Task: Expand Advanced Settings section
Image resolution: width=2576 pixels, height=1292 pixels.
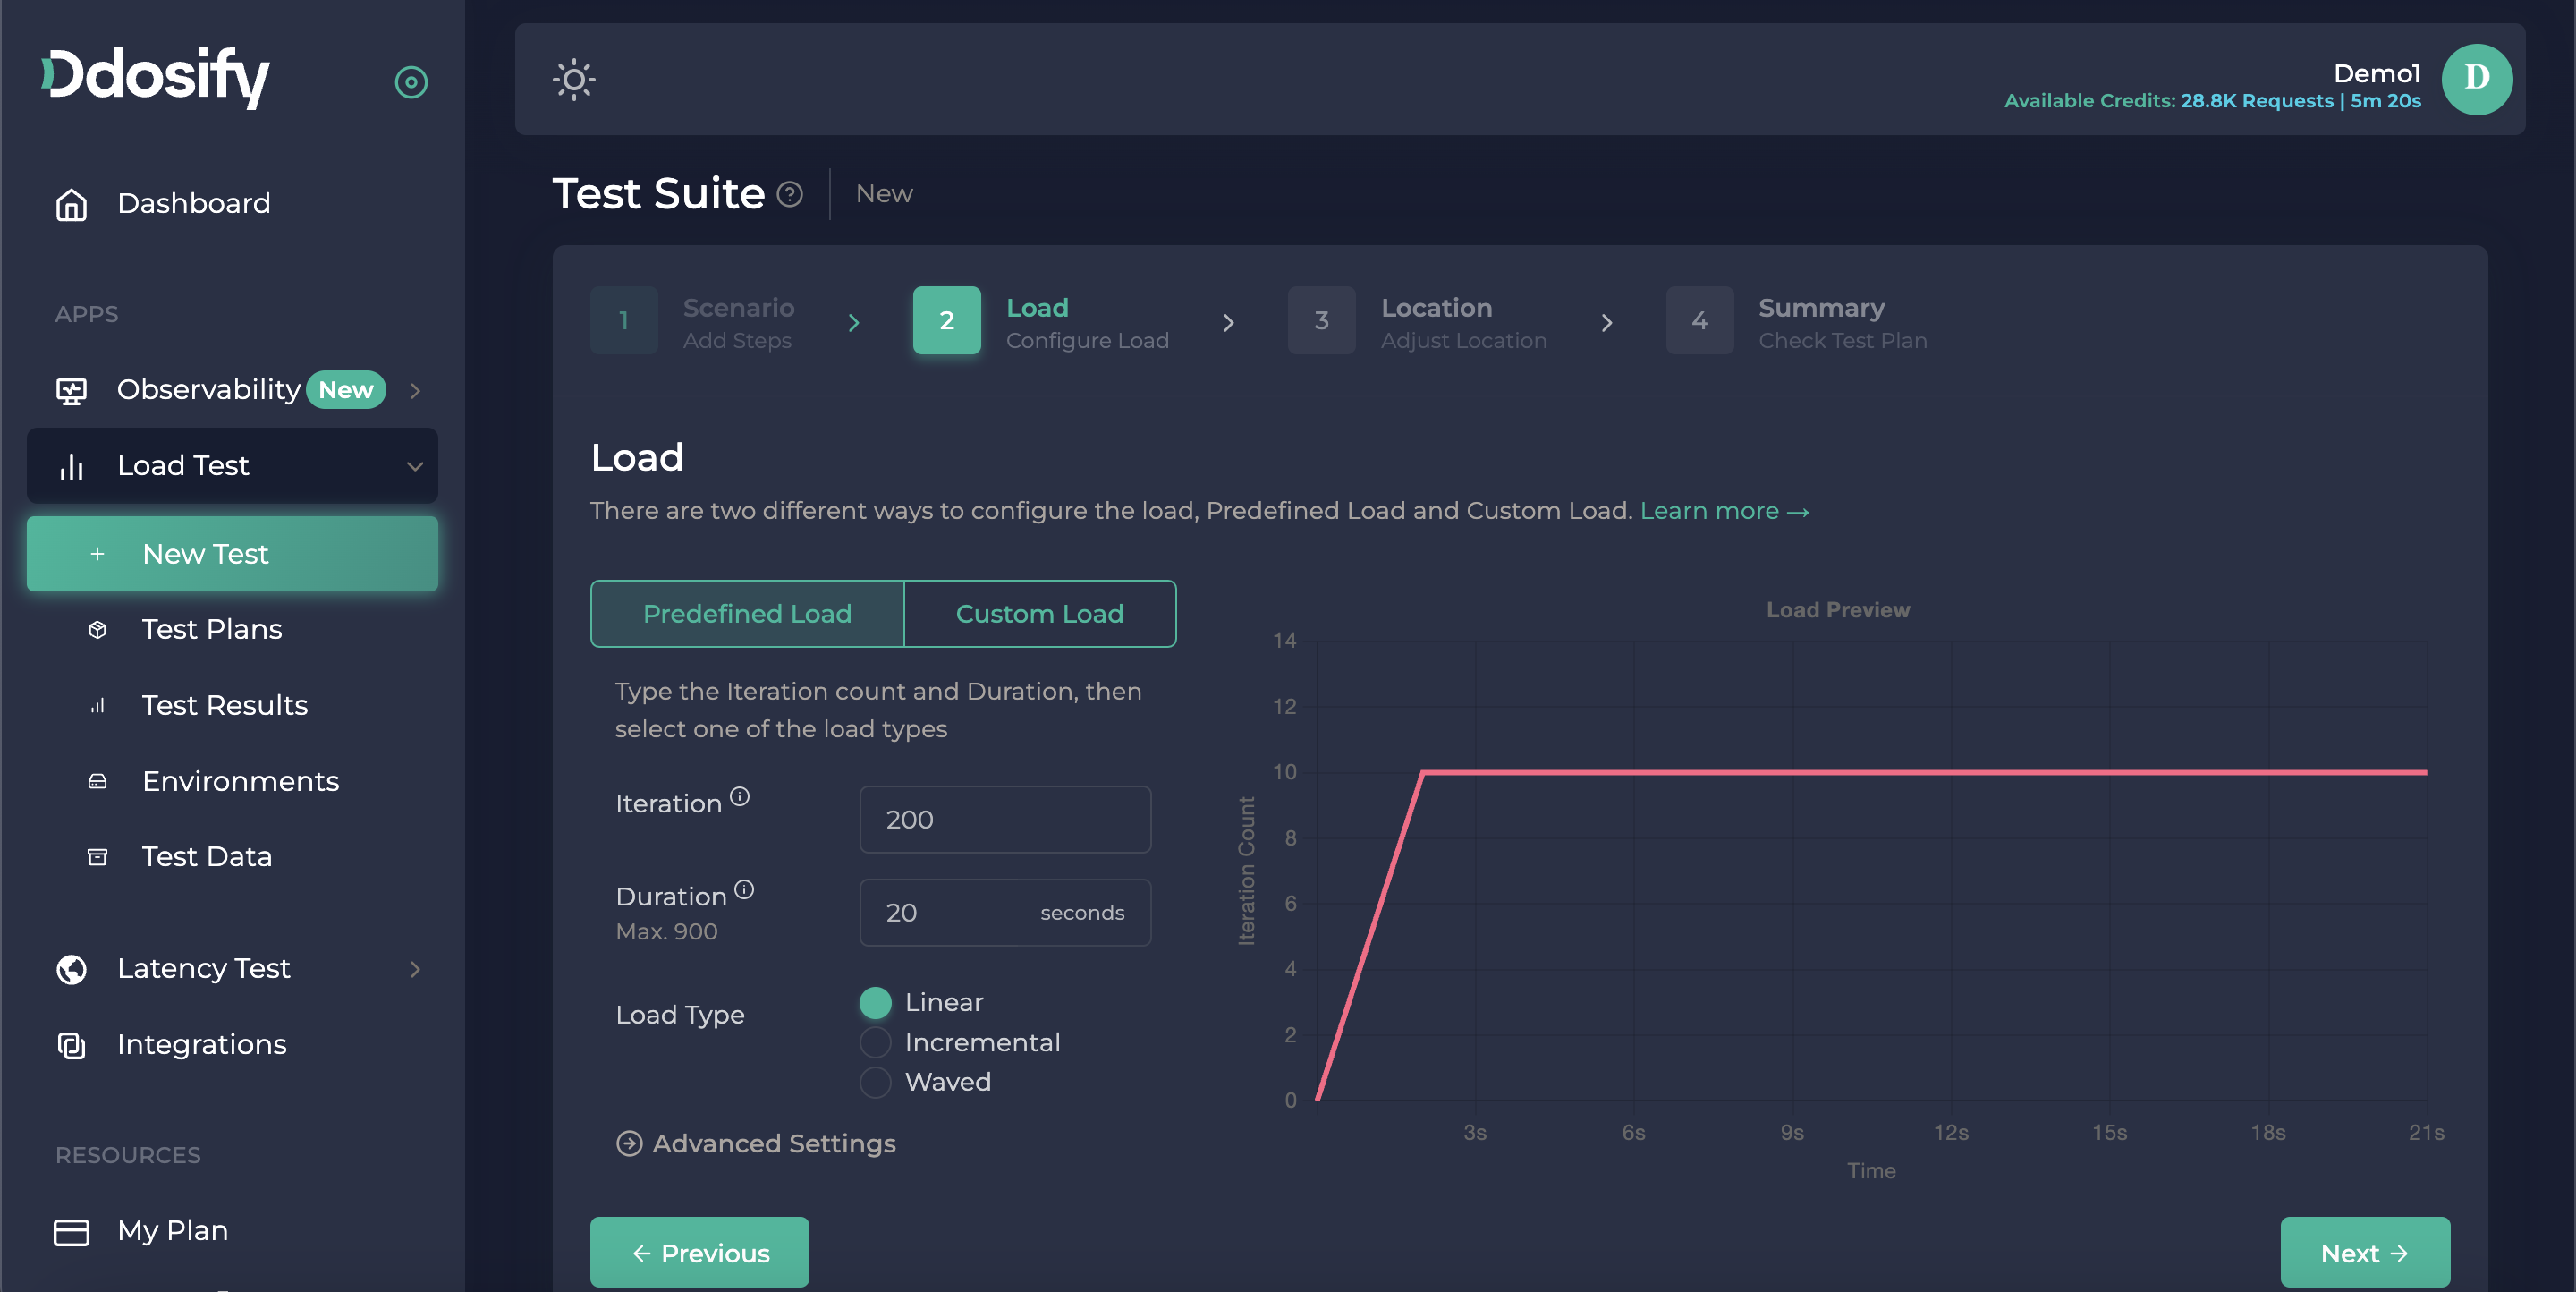Action: [x=756, y=1143]
